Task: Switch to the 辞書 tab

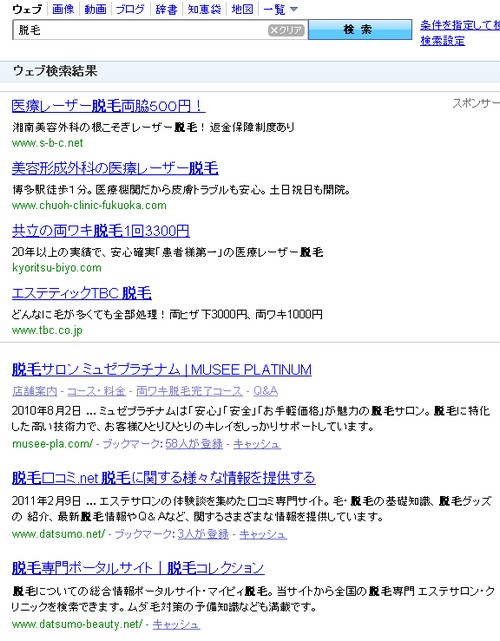Action: click(166, 9)
